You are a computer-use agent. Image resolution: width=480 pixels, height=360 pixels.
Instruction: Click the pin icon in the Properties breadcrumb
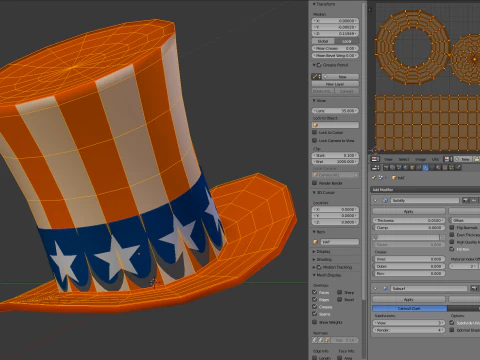pyautogui.click(x=374, y=178)
